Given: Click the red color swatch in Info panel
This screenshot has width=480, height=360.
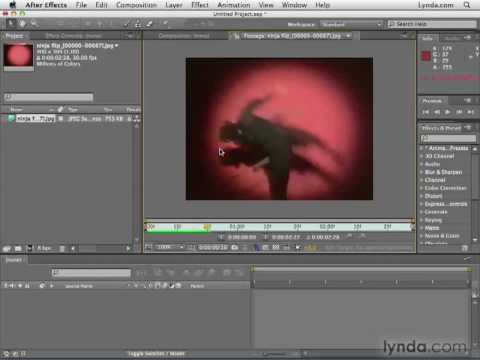Looking at the screenshot, I should pos(426,56).
